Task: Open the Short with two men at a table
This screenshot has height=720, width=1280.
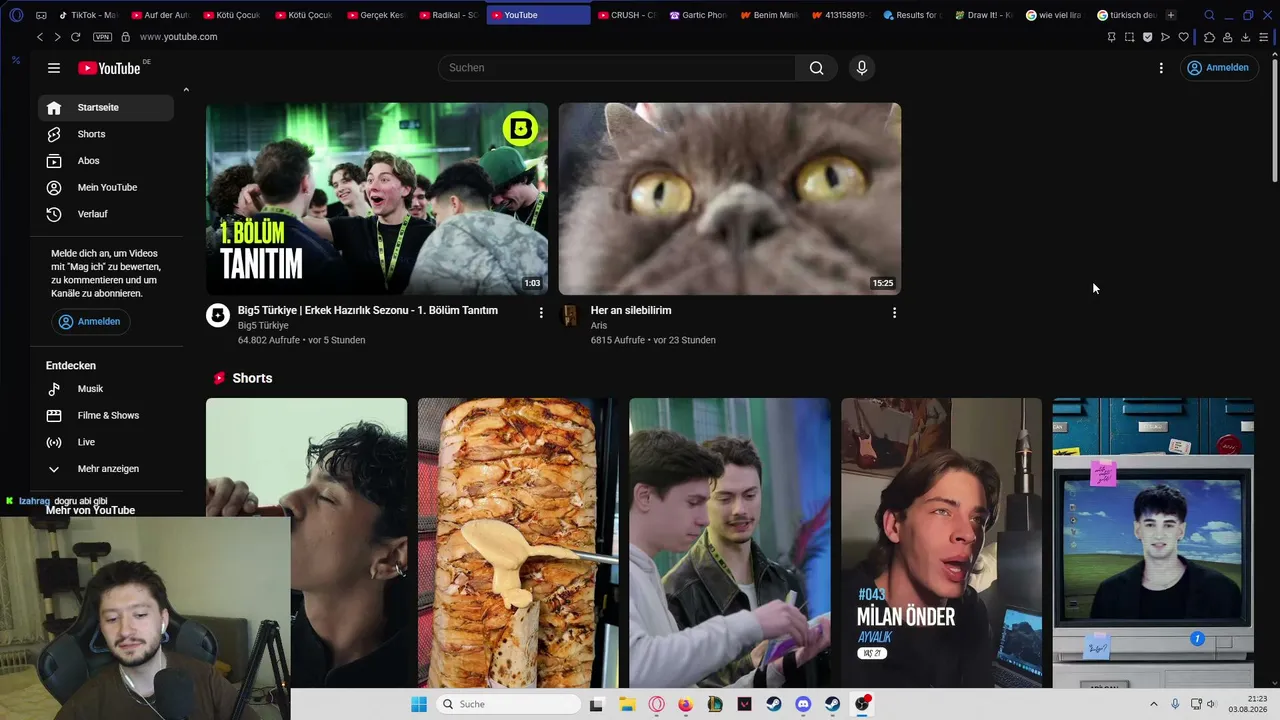Action: click(730, 543)
